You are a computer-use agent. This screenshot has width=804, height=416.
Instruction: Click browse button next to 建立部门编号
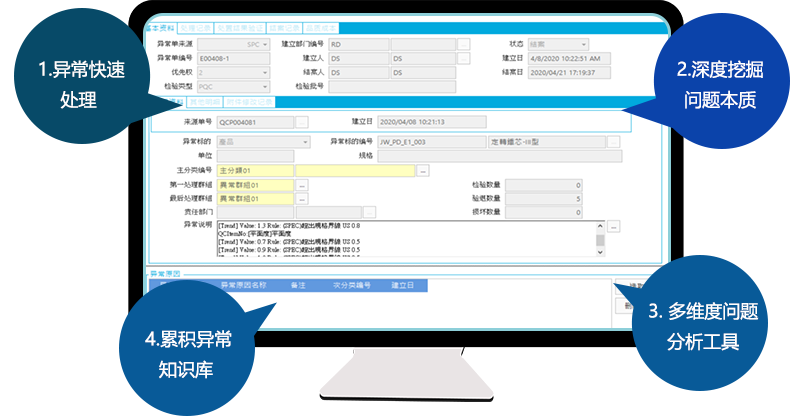click(x=463, y=45)
